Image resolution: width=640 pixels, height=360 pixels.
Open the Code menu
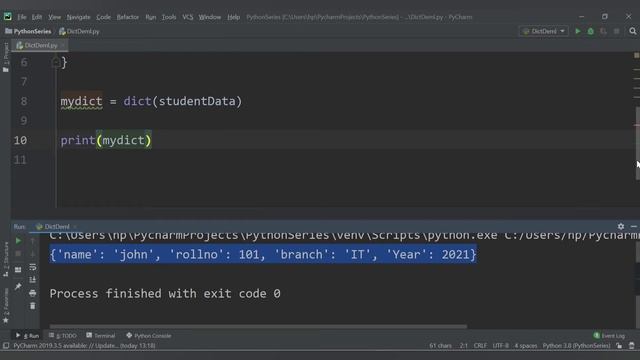click(103, 17)
